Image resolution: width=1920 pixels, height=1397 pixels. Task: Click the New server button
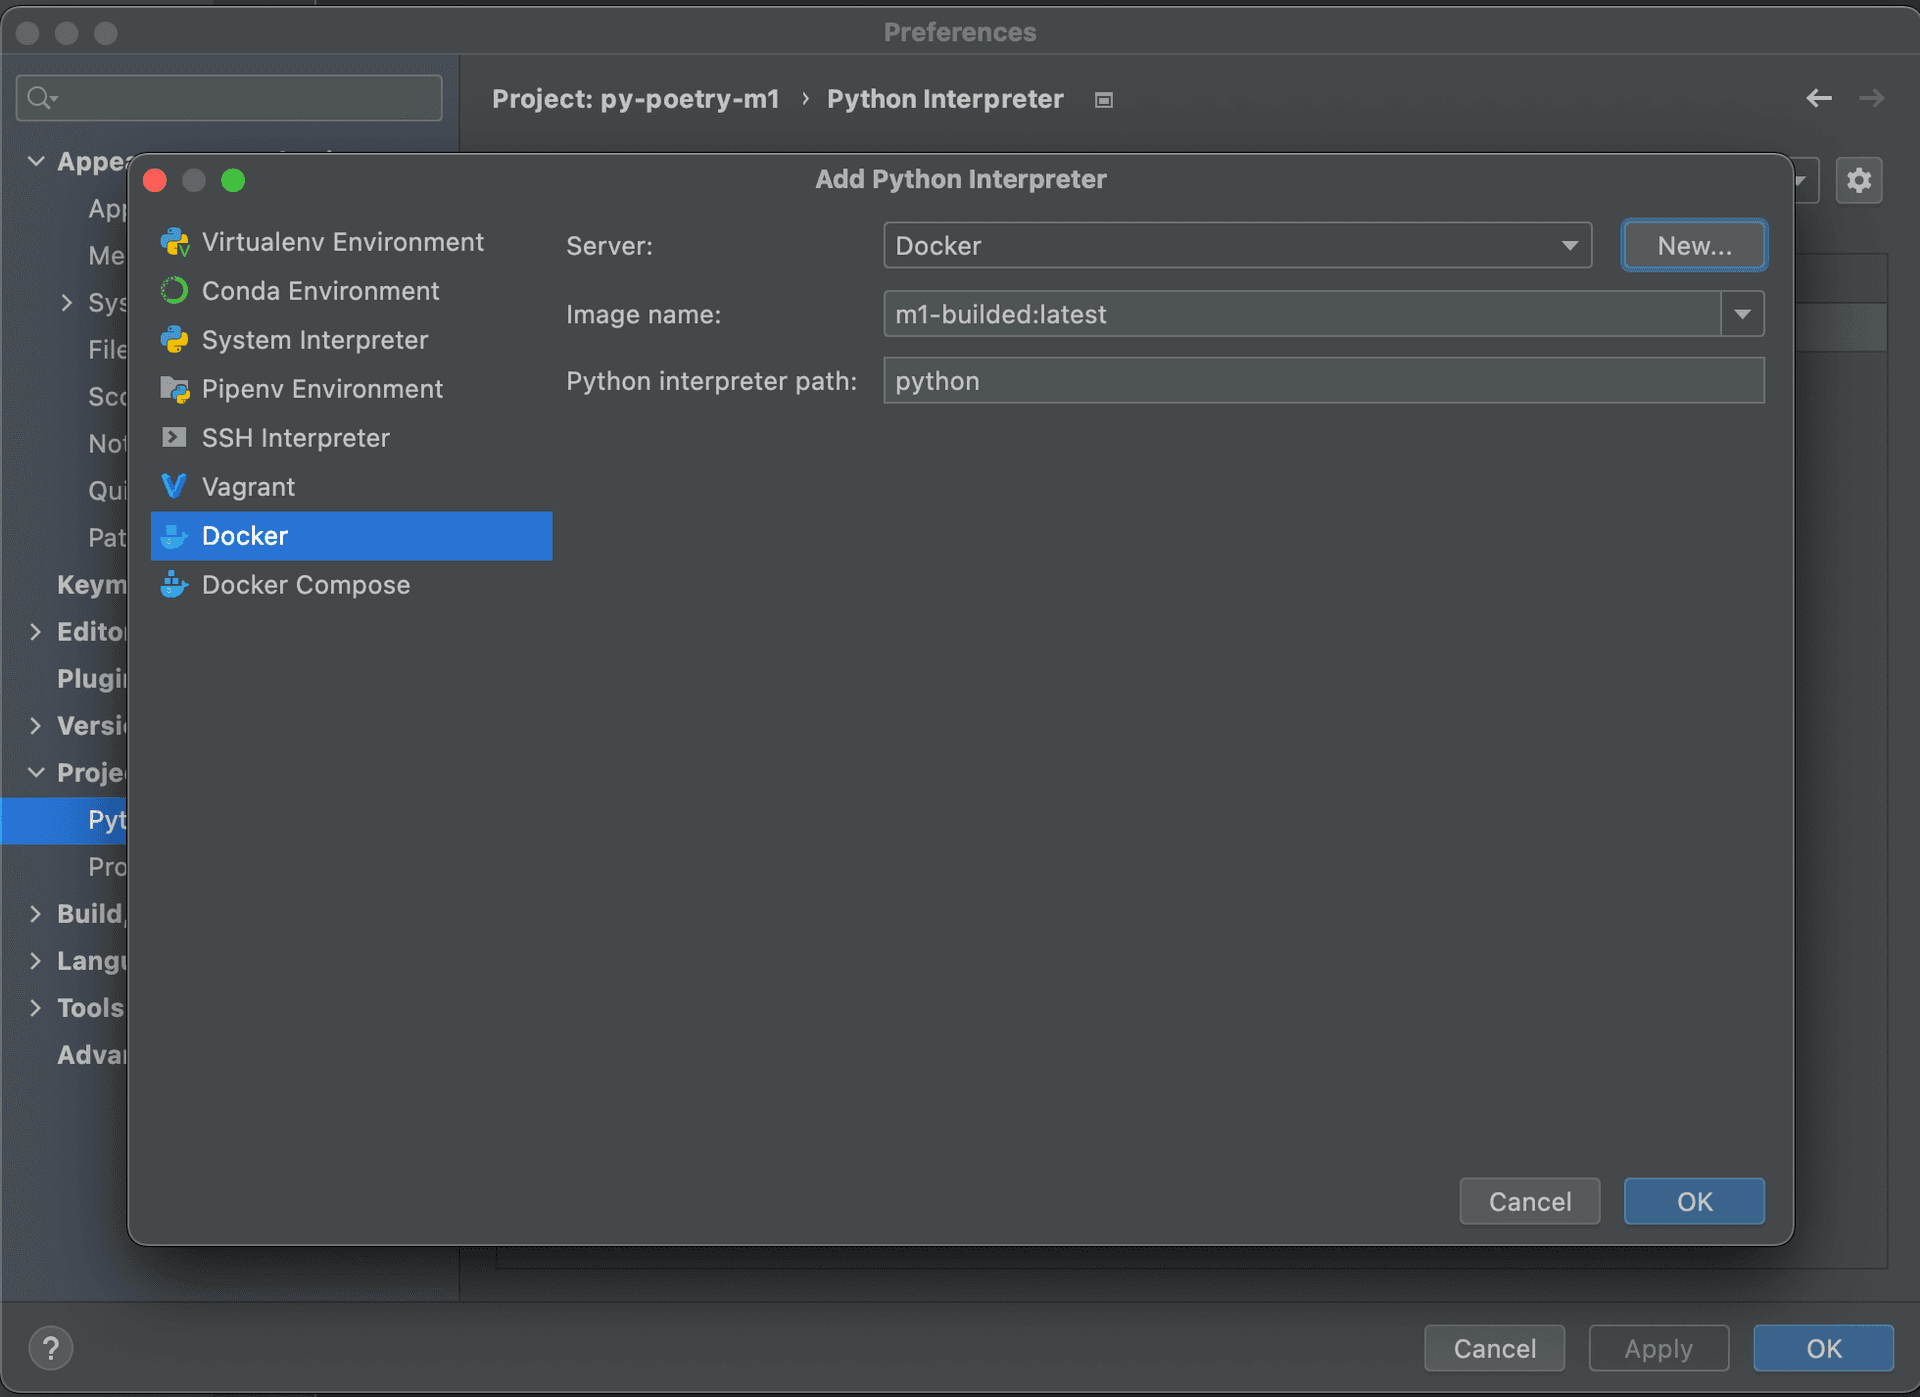coord(1692,245)
